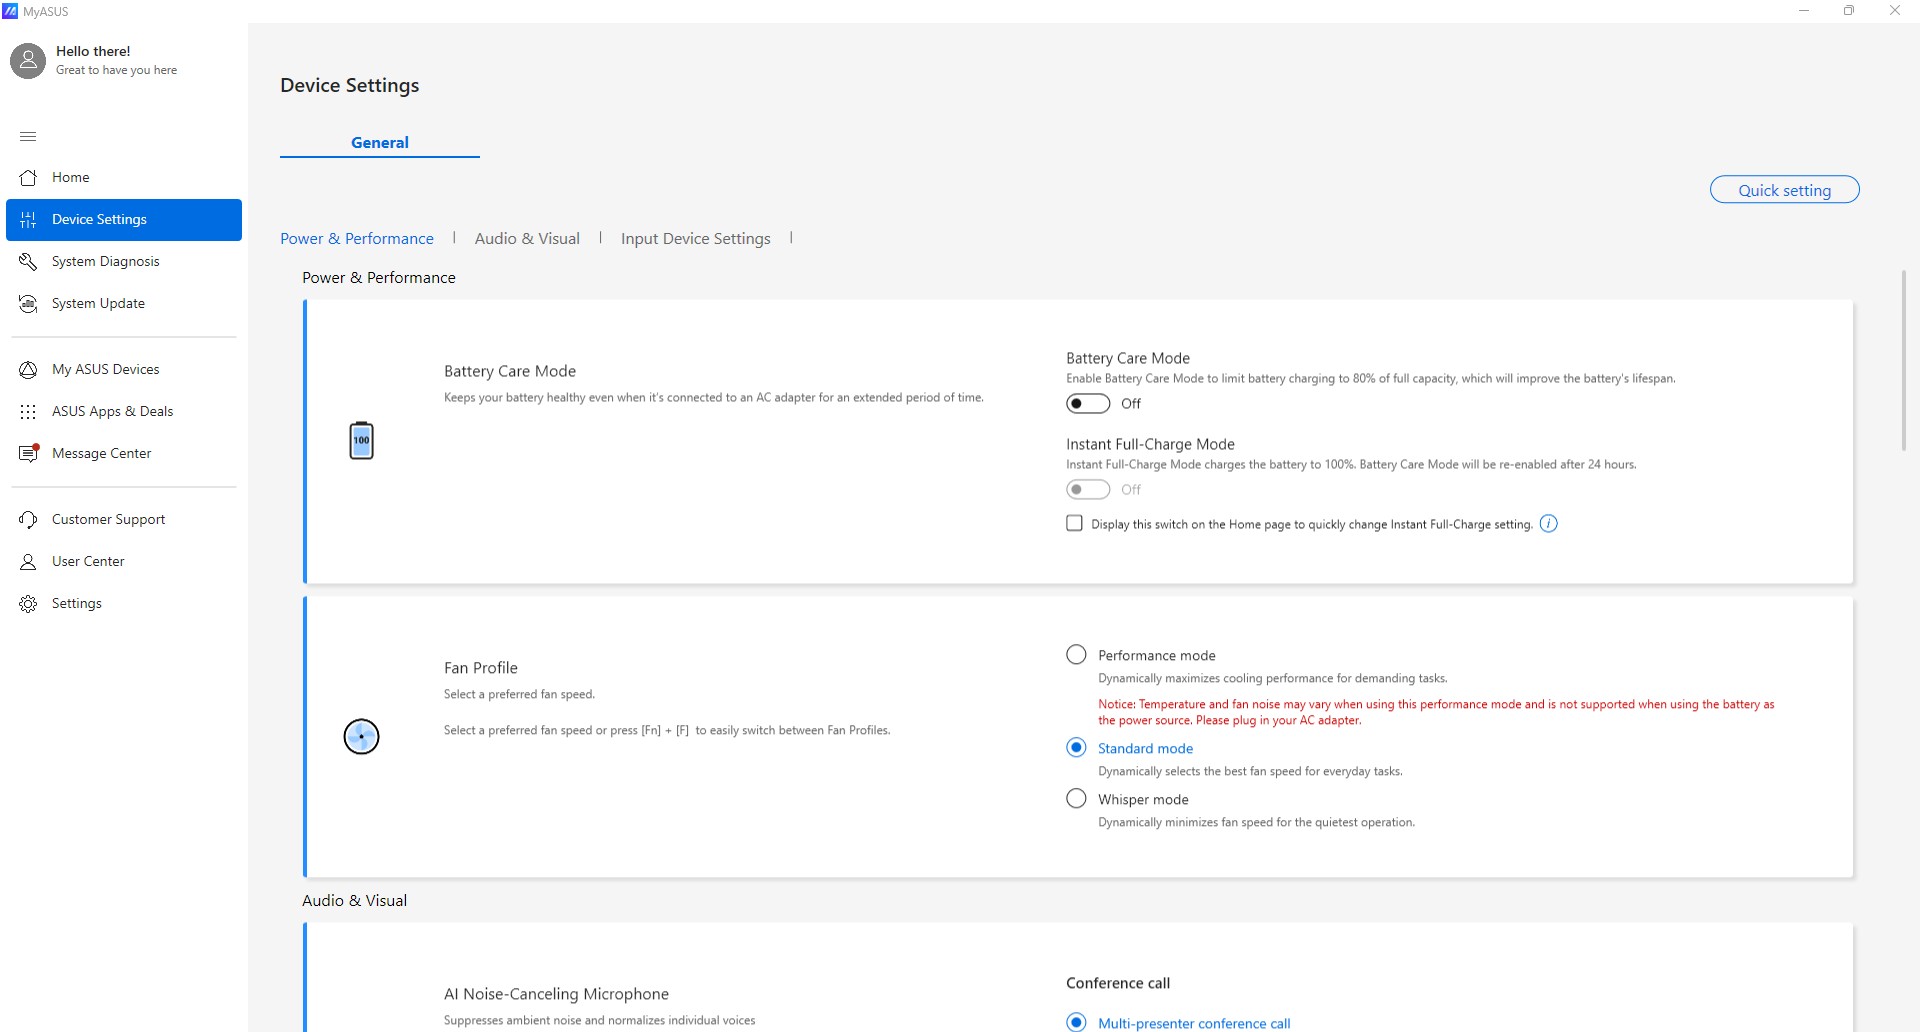Screen dimensions: 1920x1032
Task: Open ASUS Apps & Deals grid icon
Action: click(29, 412)
